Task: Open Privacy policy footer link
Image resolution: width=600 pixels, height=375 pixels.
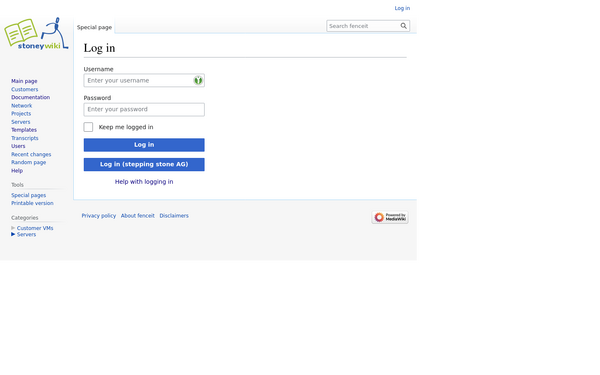Action: (x=99, y=216)
